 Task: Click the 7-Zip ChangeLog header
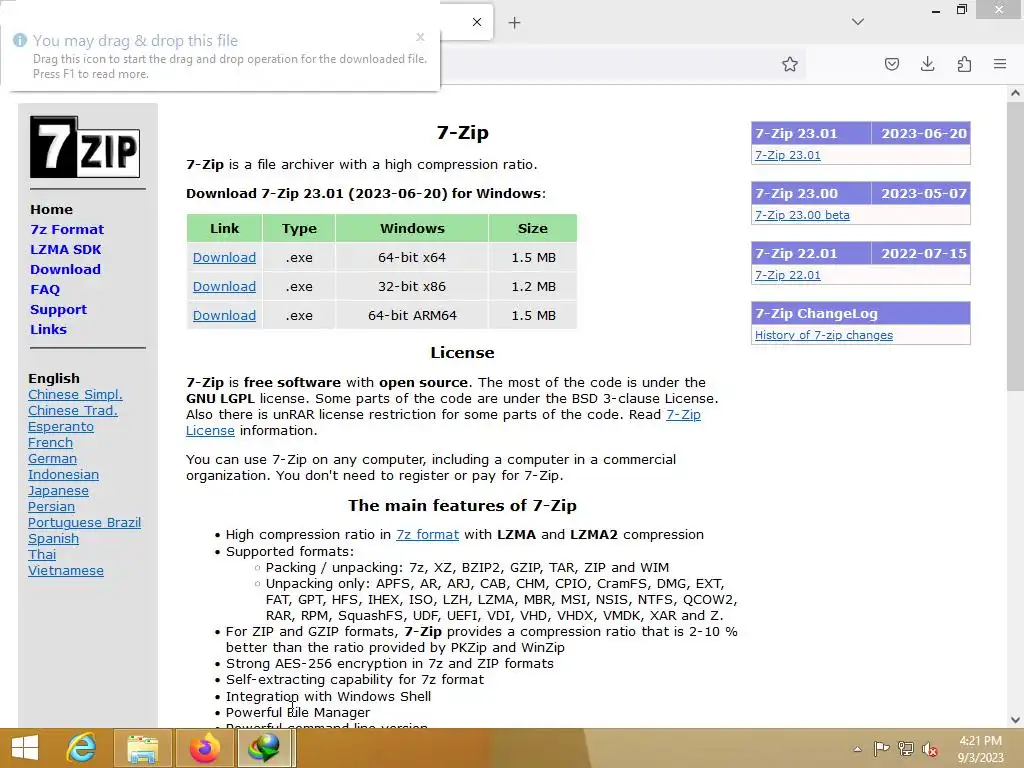pyautogui.click(x=861, y=313)
